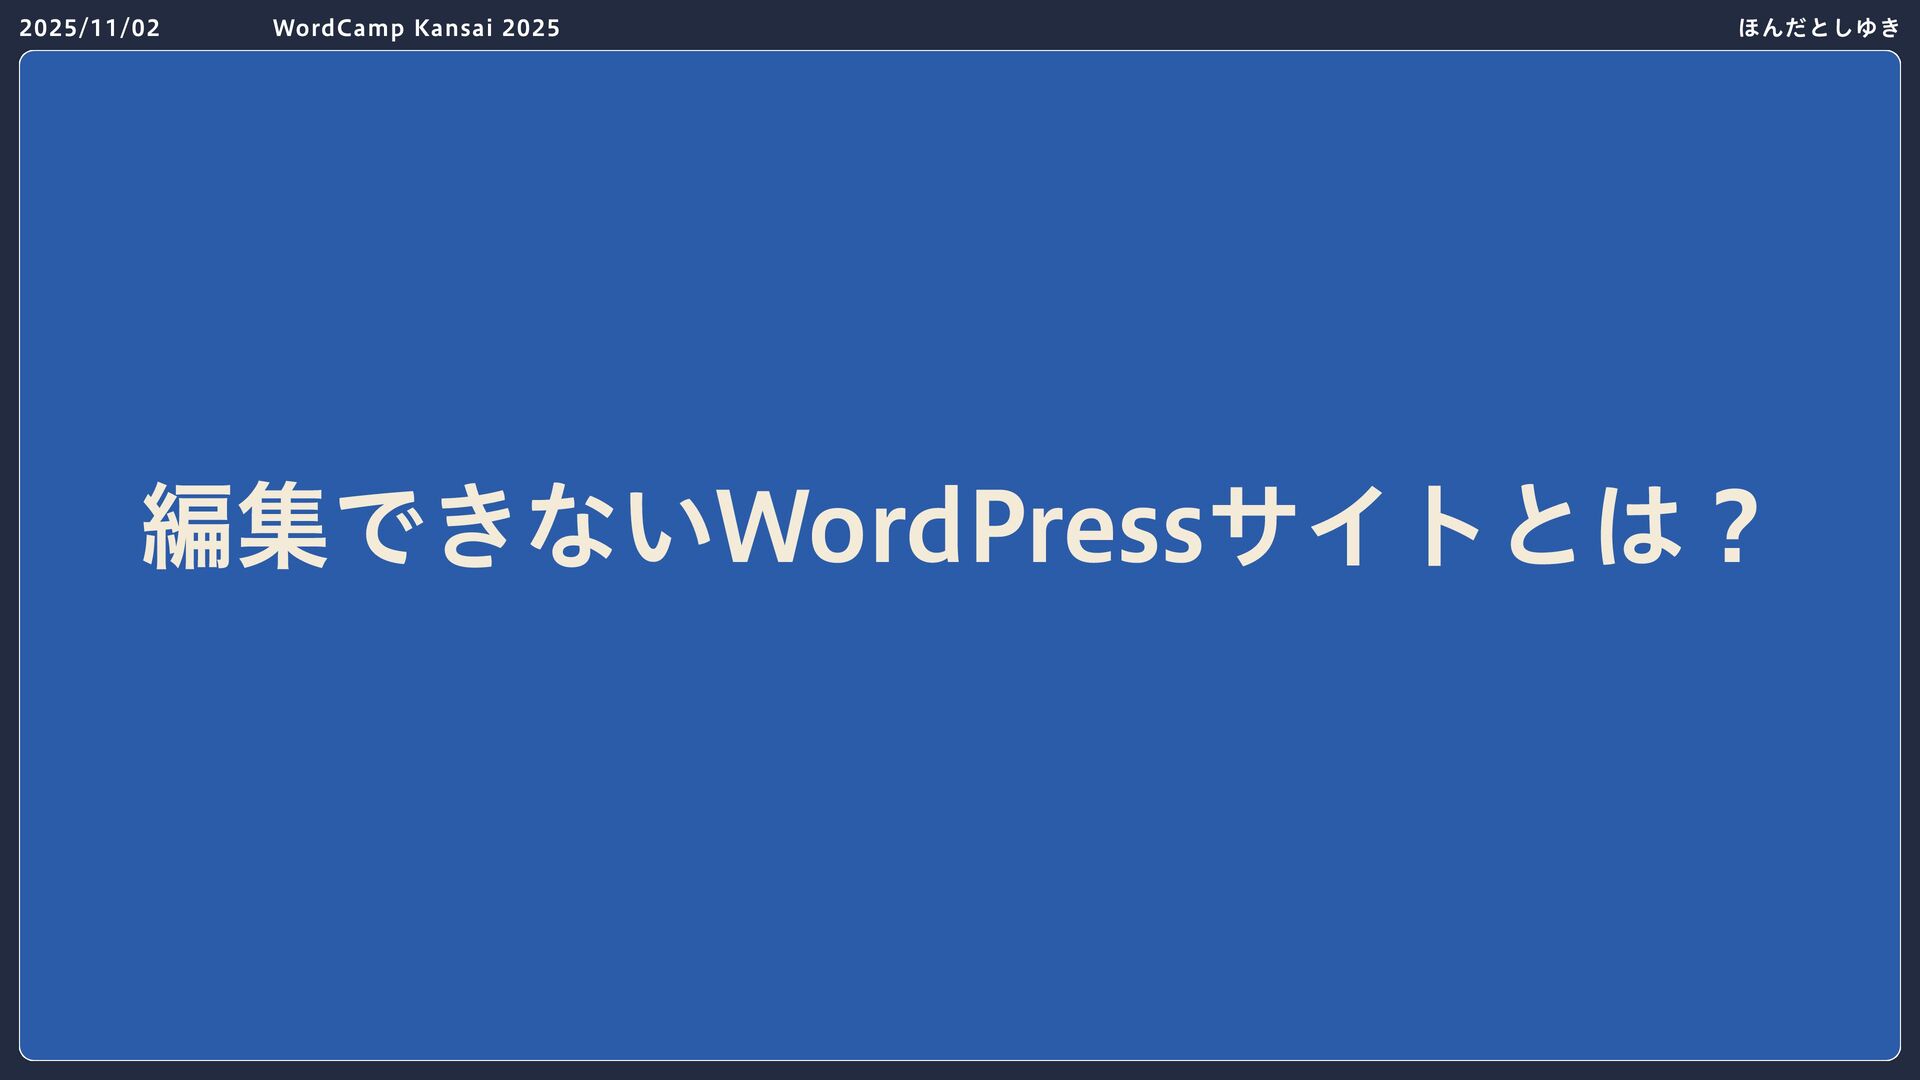The height and width of the screenshot is (1080, 1920).
Task: Click the date 2025/11/02 in header
Action: coord(89,28)
